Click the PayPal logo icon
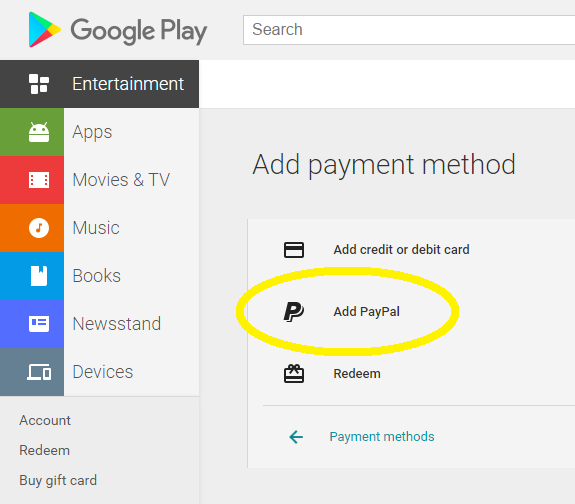The image size is (575, 504). click(x=293, y=312)
